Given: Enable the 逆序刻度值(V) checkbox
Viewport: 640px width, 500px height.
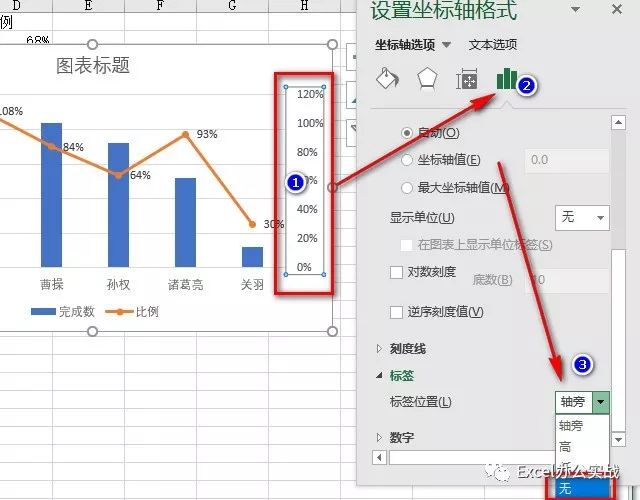Looking at the screenshot, I should [x=396, y=312].
